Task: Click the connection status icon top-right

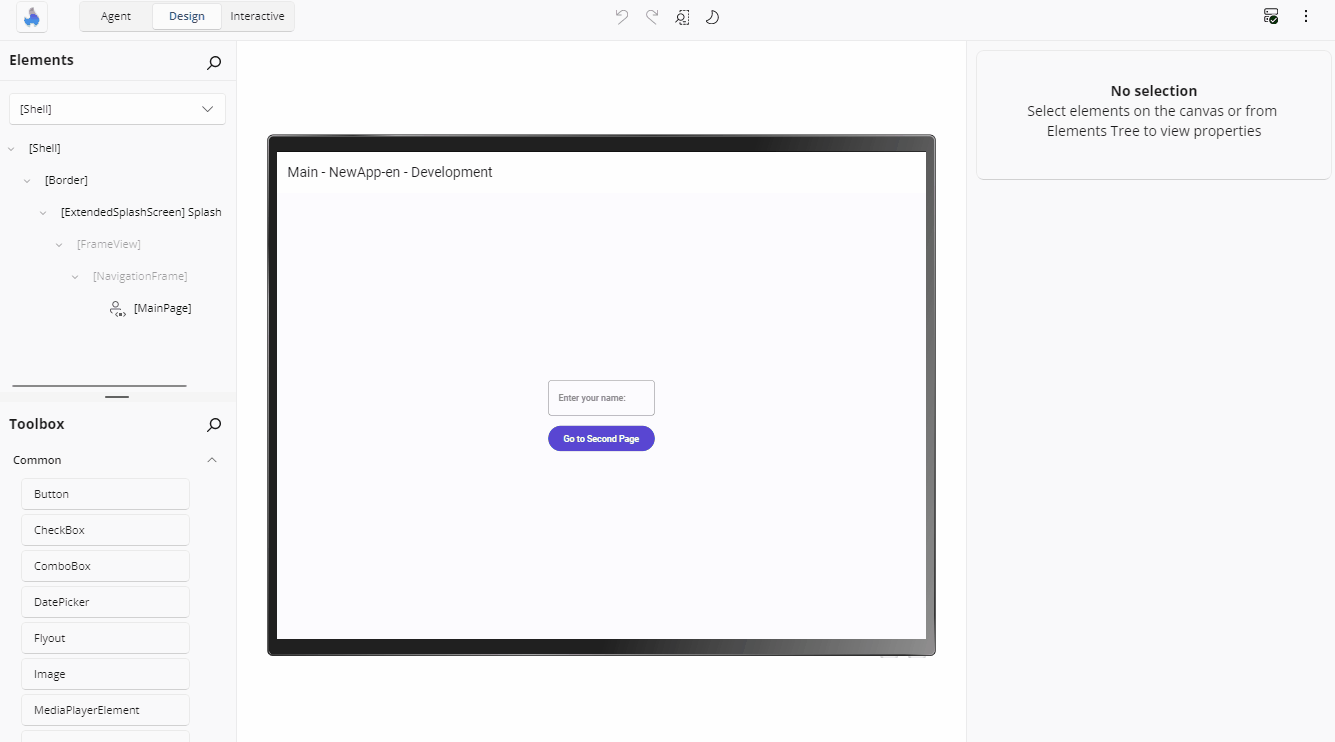Action: pyautogui.click(x=1270, y=16)
